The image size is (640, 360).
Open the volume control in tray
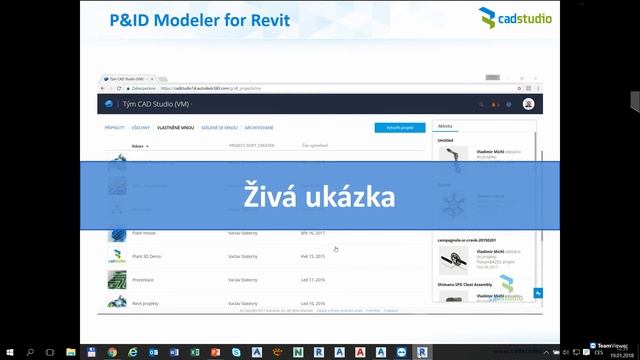pyautogui.click(x=566, y=352)
